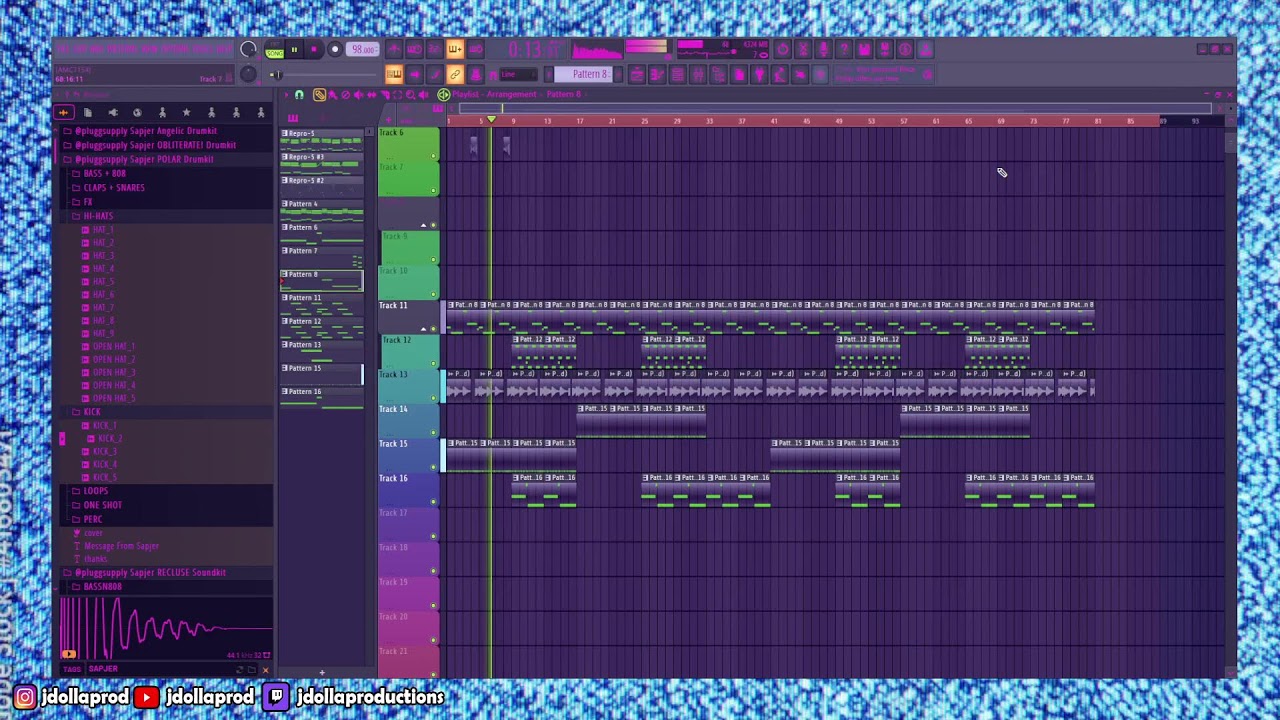Expand the CLAPS + SNARES folder
Viewport: 1280px width, 720px height.
[114, 187]
